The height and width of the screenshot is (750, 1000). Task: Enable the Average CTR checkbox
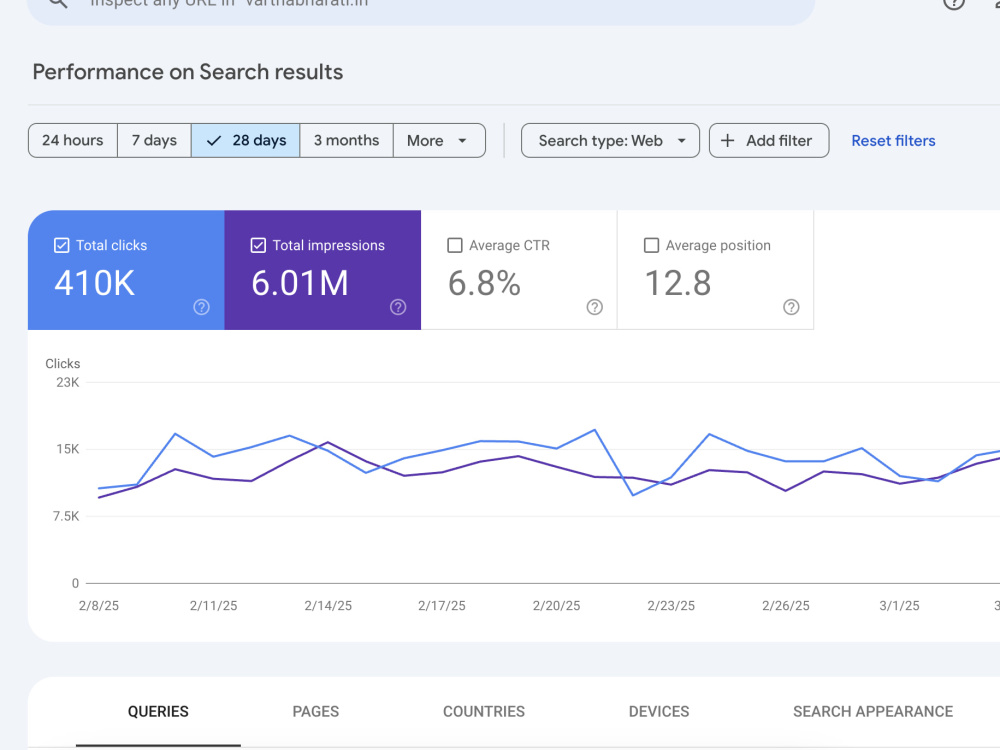(455, 246)
